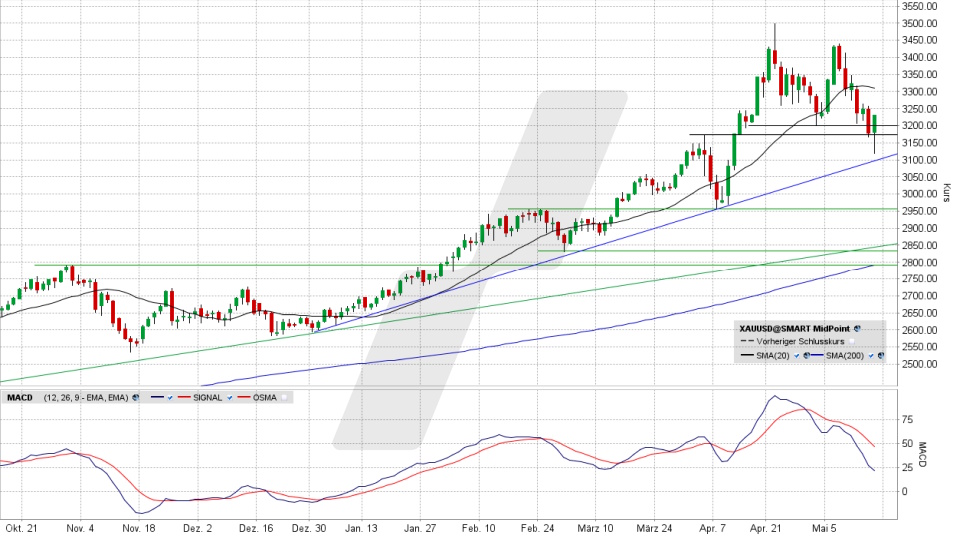Viewport: 960px width, 540px height.
Task: Click the bold MACD panel title
Action: 20,397
